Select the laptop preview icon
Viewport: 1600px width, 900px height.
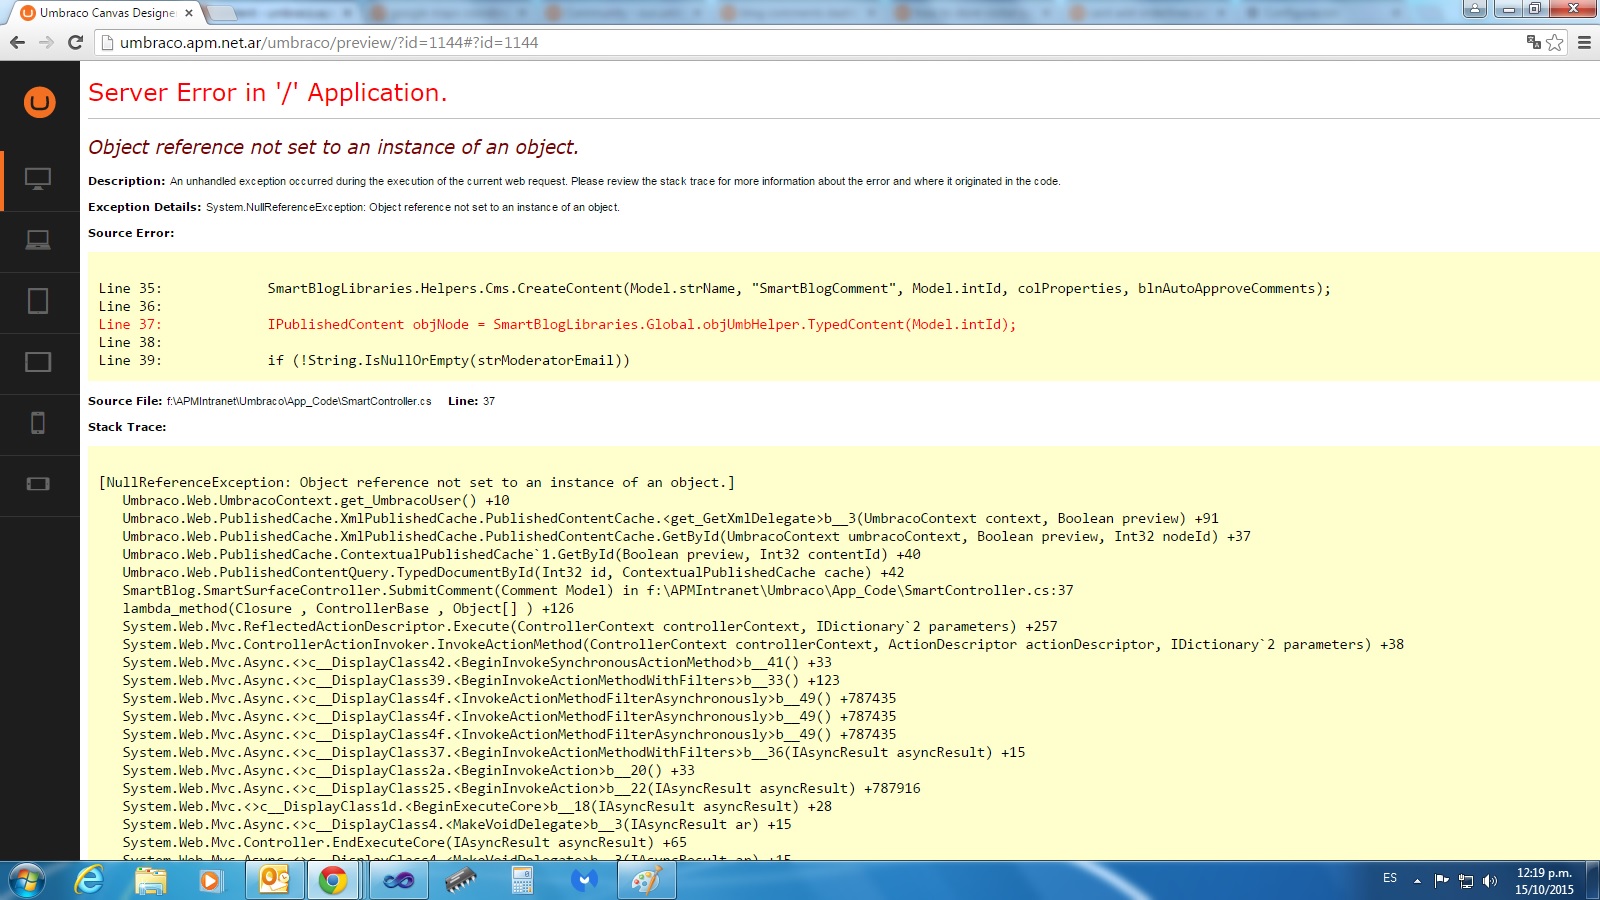coord(38,241)
